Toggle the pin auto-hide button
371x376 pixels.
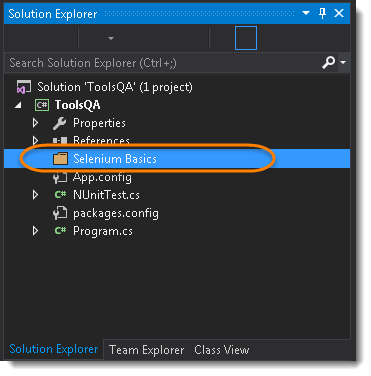(322, 14)
